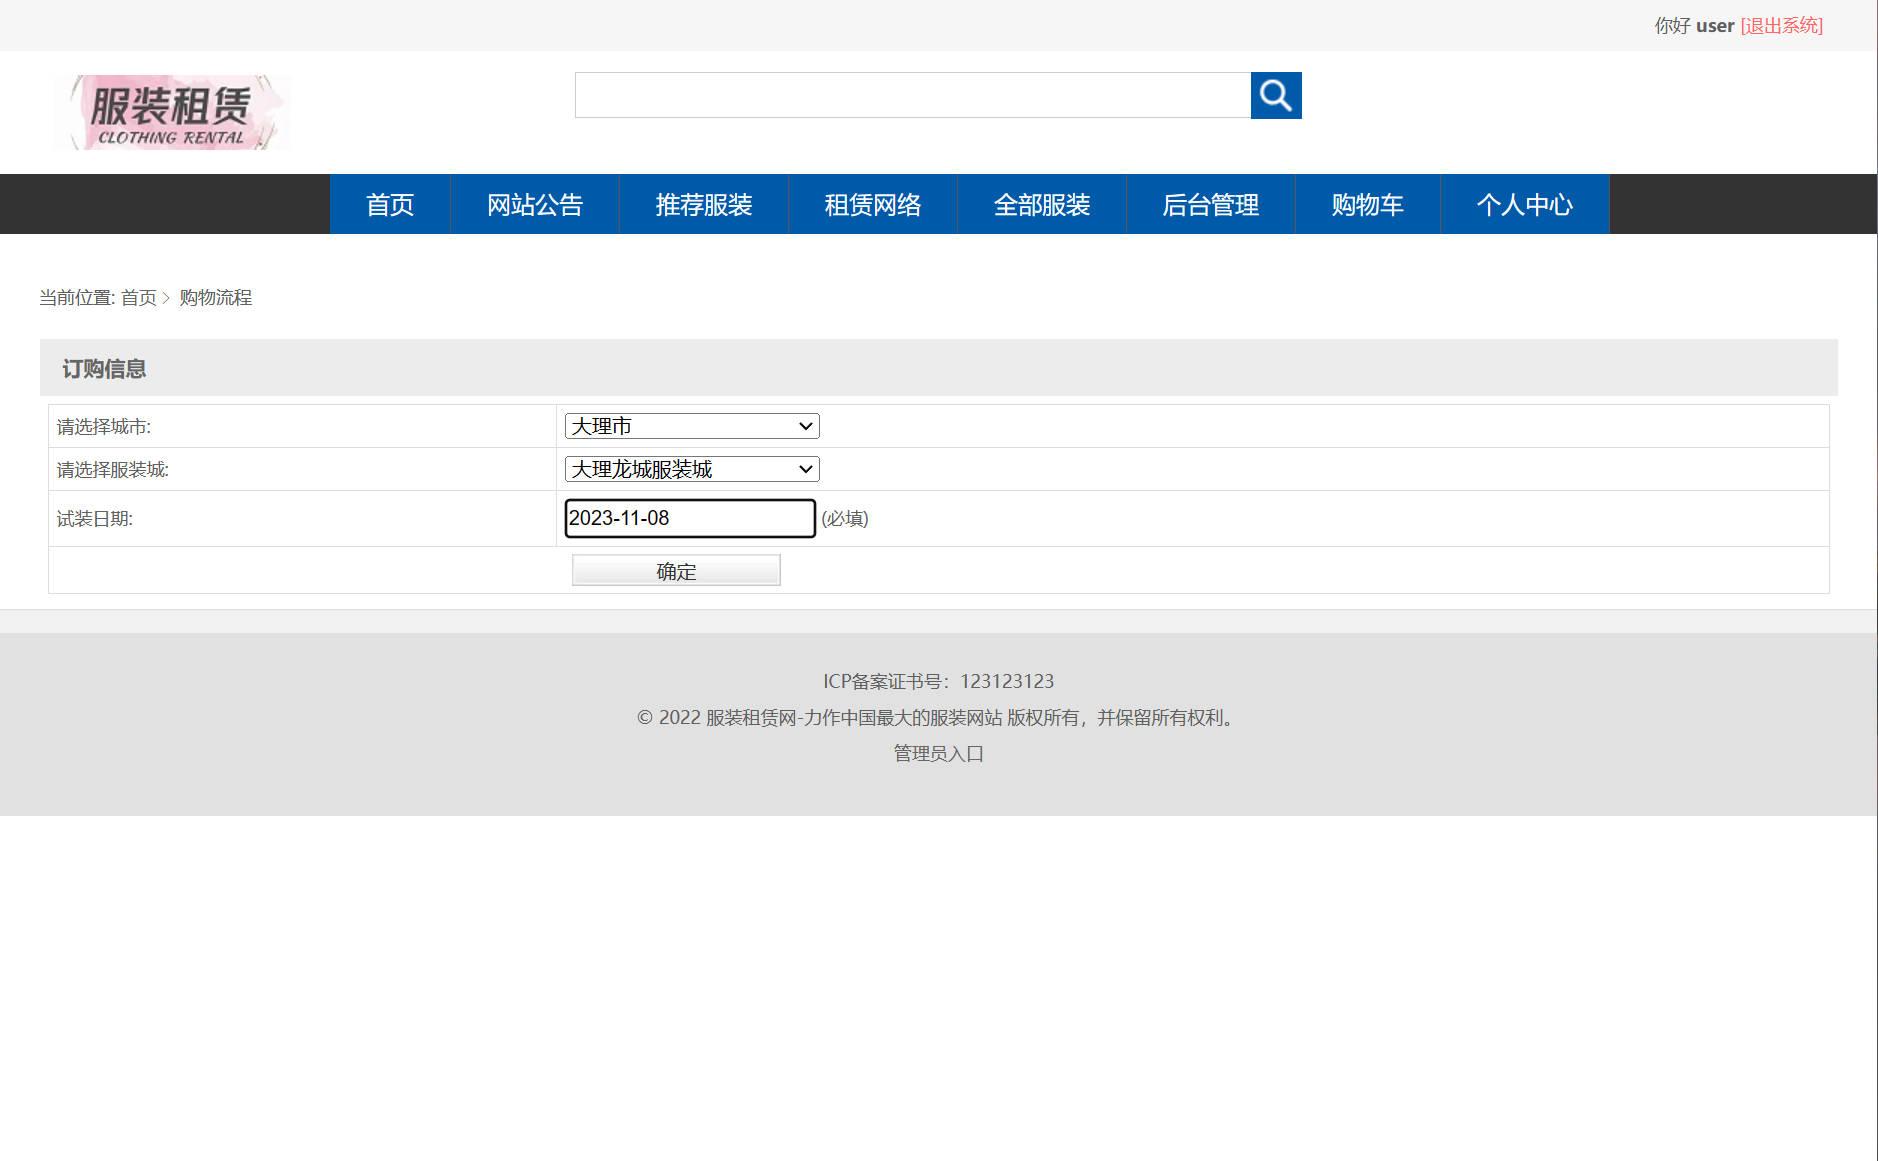The width and height of the screenshot is (1878, 1161).
Task: Open the clothing mall dropdown 大理龙城服装城
Action: click(690, 469)
